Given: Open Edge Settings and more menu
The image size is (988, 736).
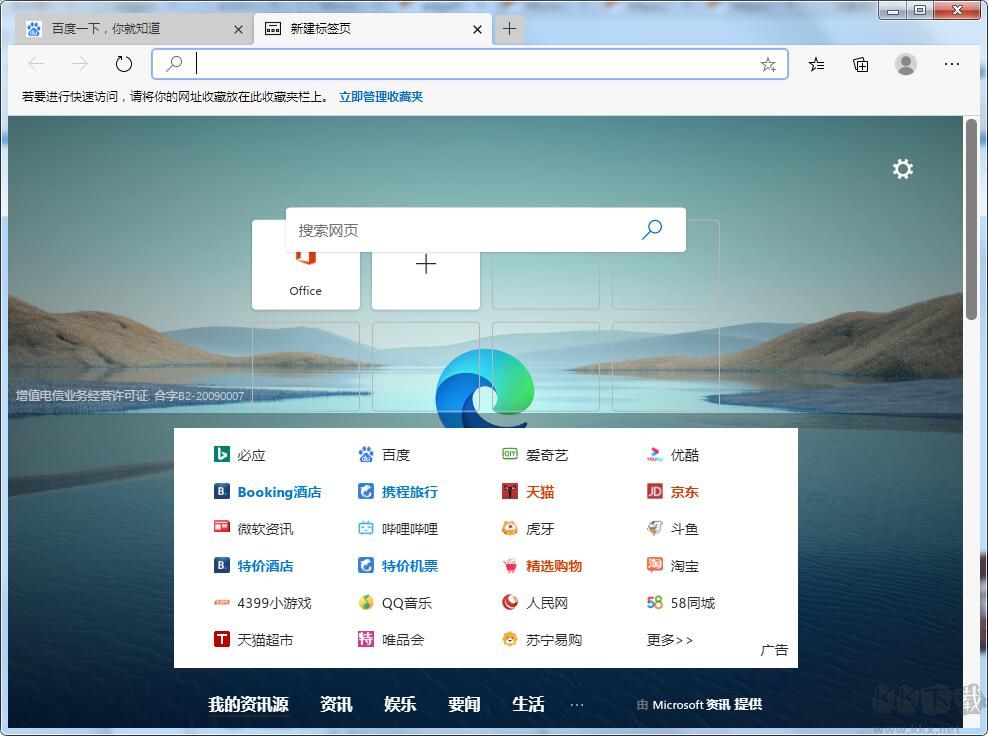Looking at the screenshot, I should 951,64.
